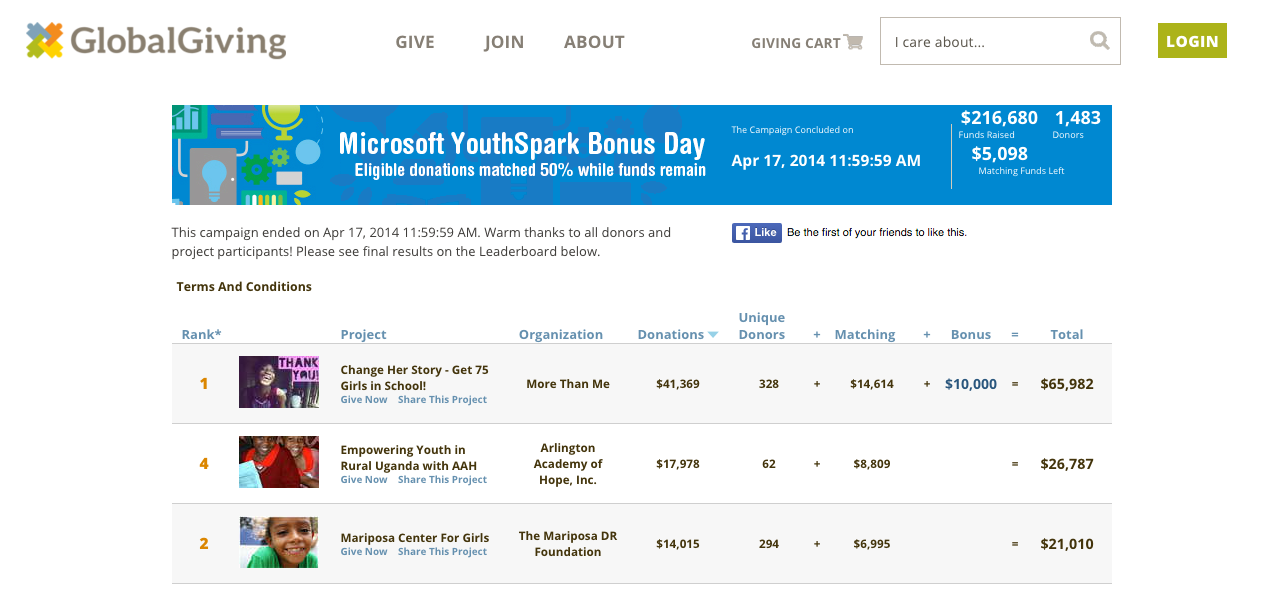This screenshot has width=1278, height=589.
Task: Open 'Empowering Youth in Rural Uganda with AAH' title
Action: point(409,457)
